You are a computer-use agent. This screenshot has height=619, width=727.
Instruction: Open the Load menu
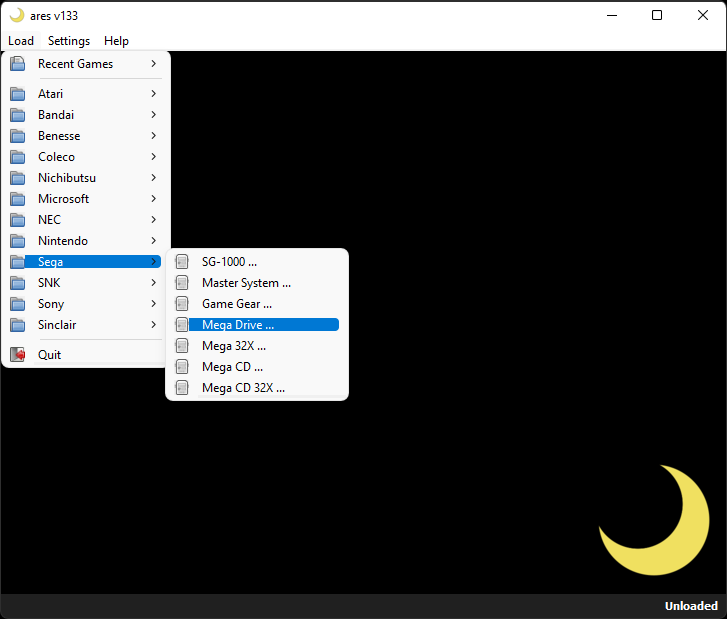tap(21, 41)
